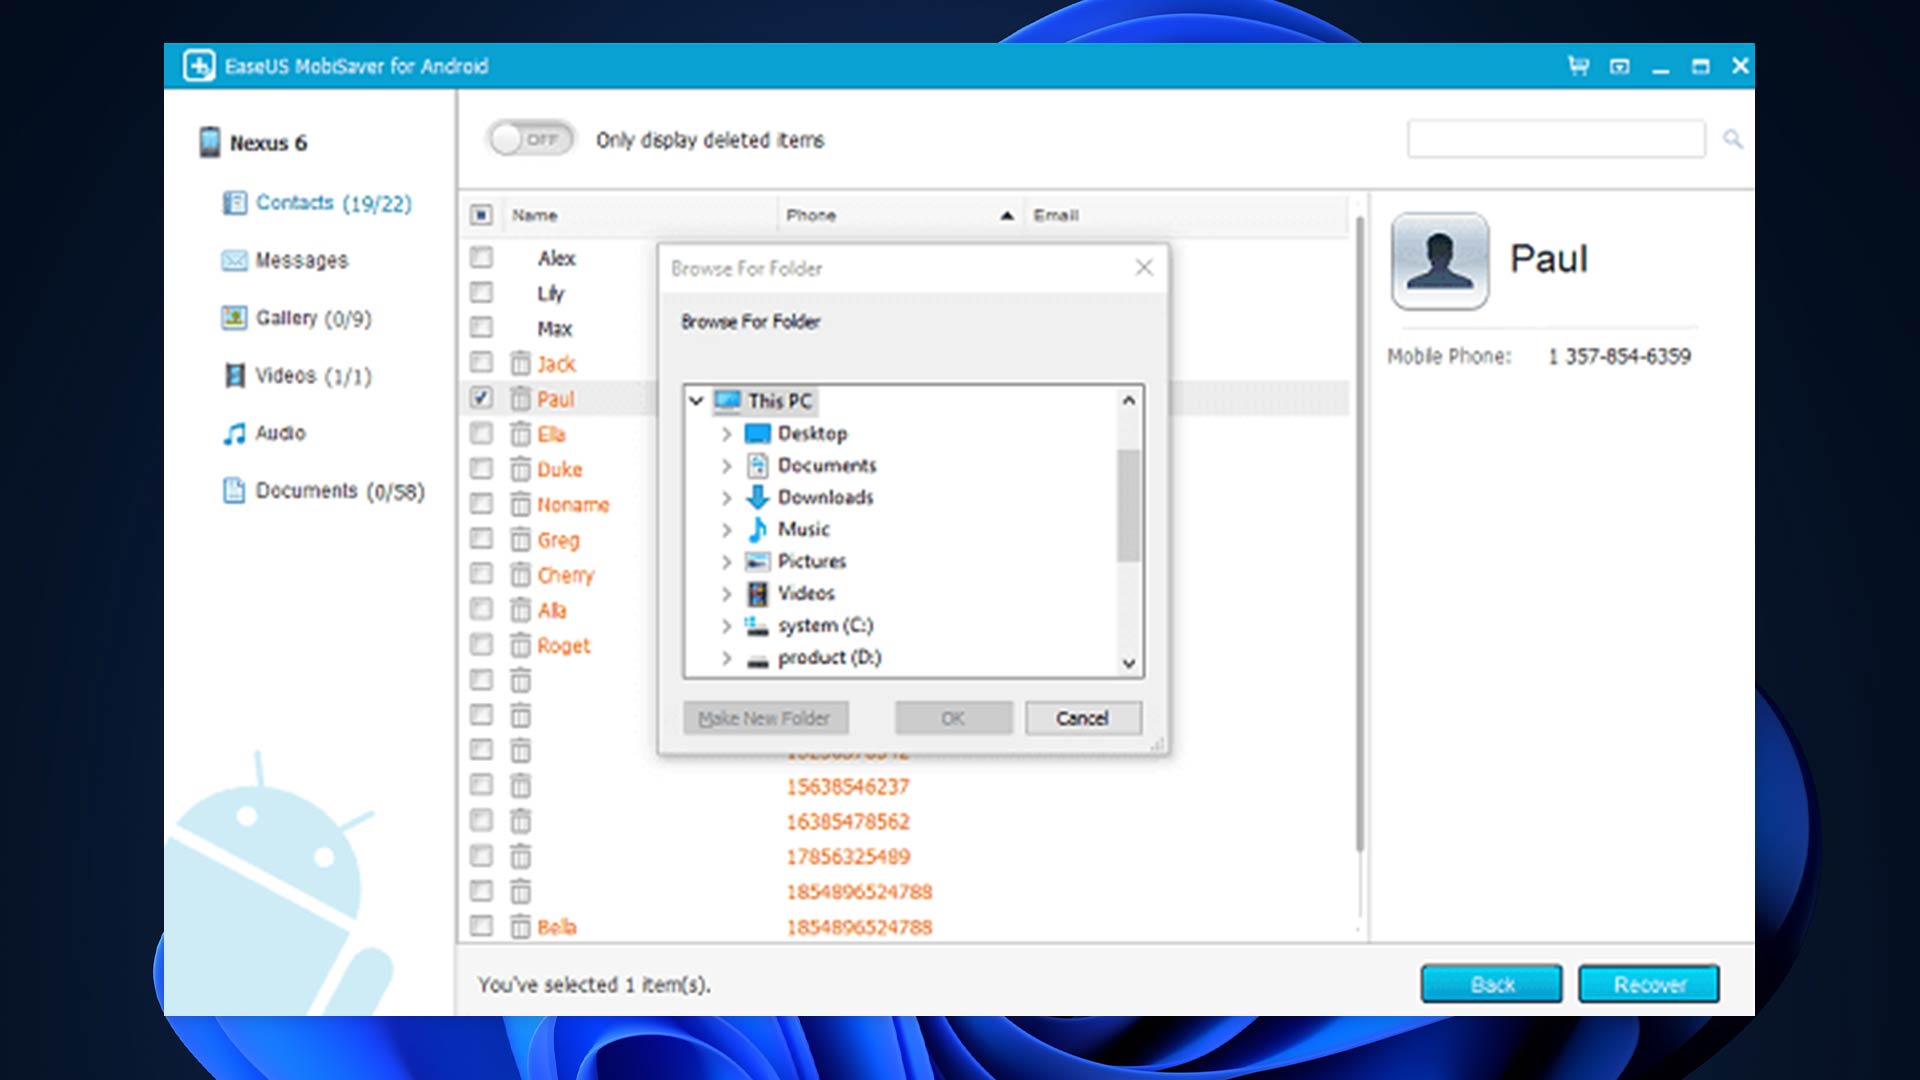Expand the system (C:) drive node

727,626
